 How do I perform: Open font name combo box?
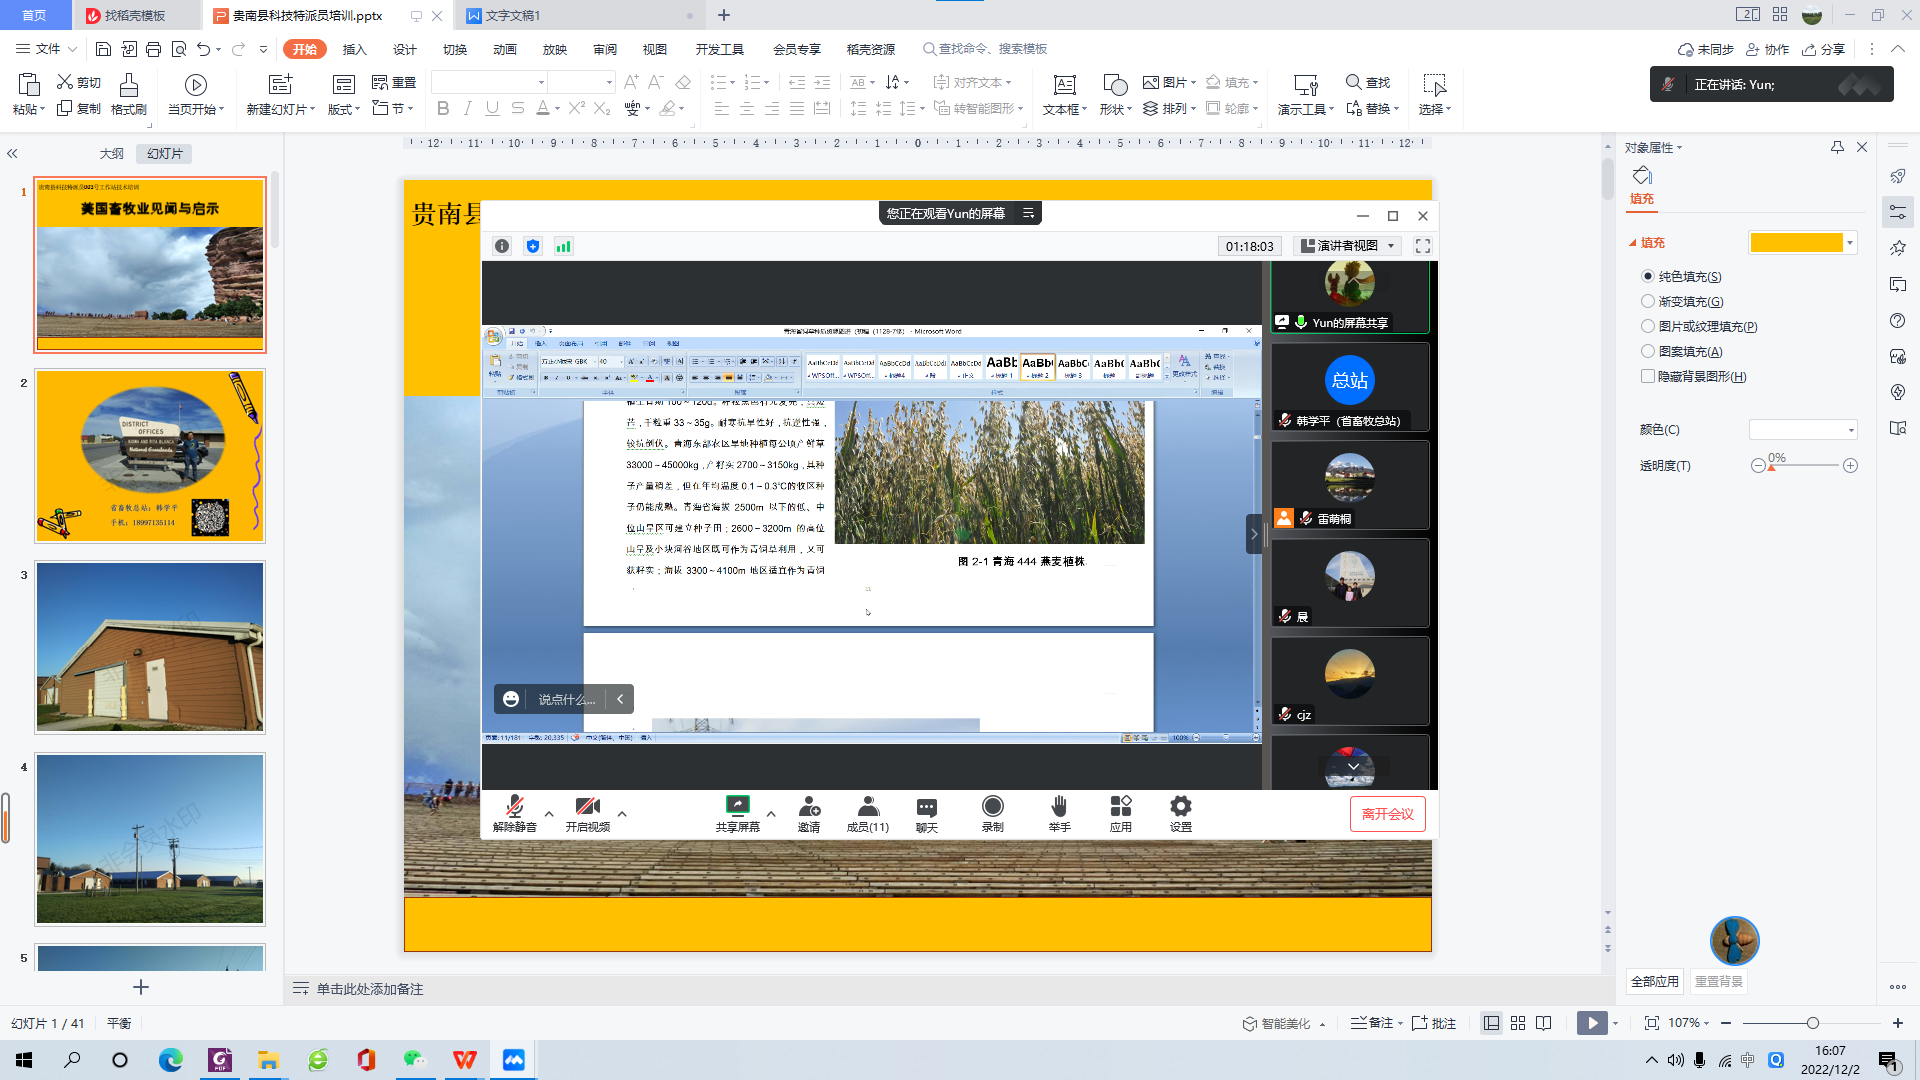[x=490, y=82]
